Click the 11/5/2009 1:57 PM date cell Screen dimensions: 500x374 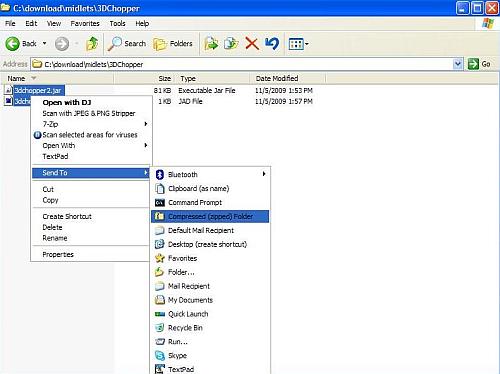tap(284, 101)
